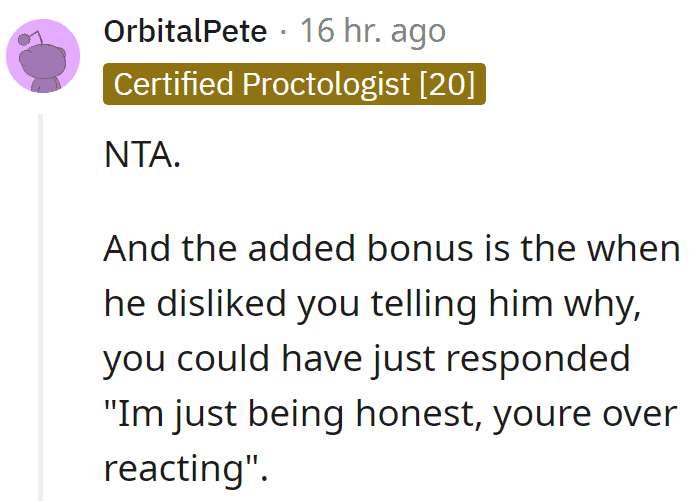Click the word 'telling' in the comment
The width and height of the screenshot is (697, 501).
pyautogui.click(x=424, y=304)
